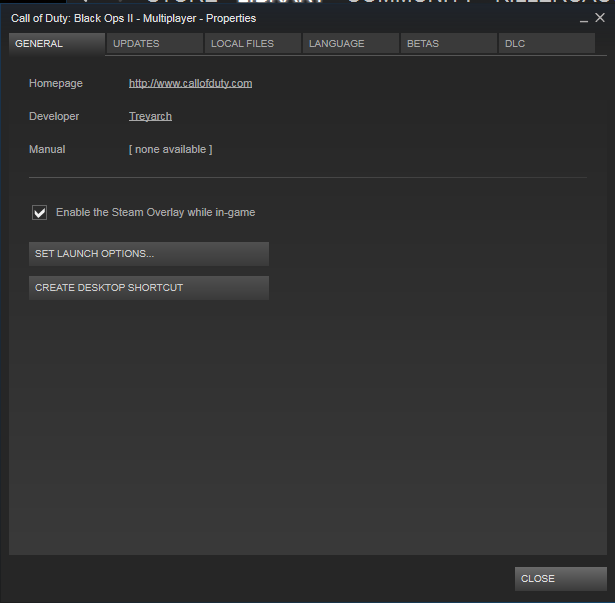
Task: Go to the Betas tab
Action: tap(449, 44)
